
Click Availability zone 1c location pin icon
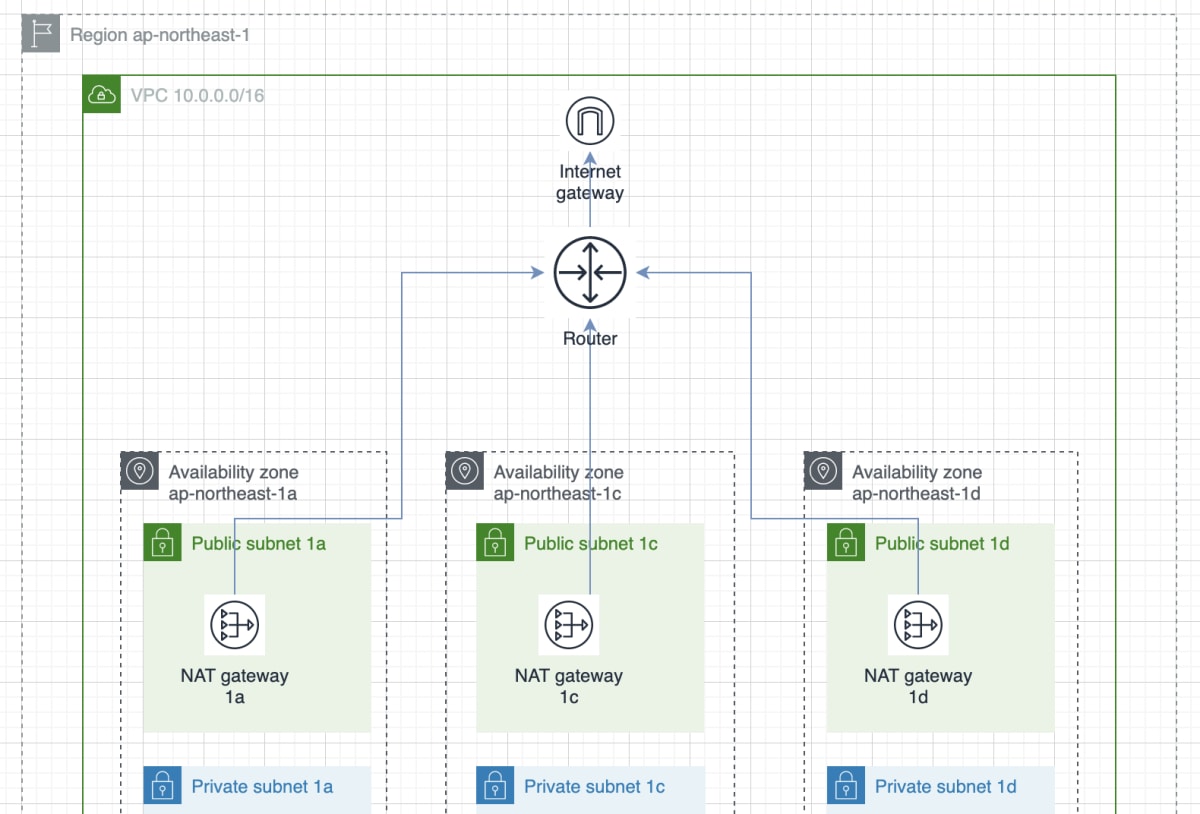[x=464, y=470]
